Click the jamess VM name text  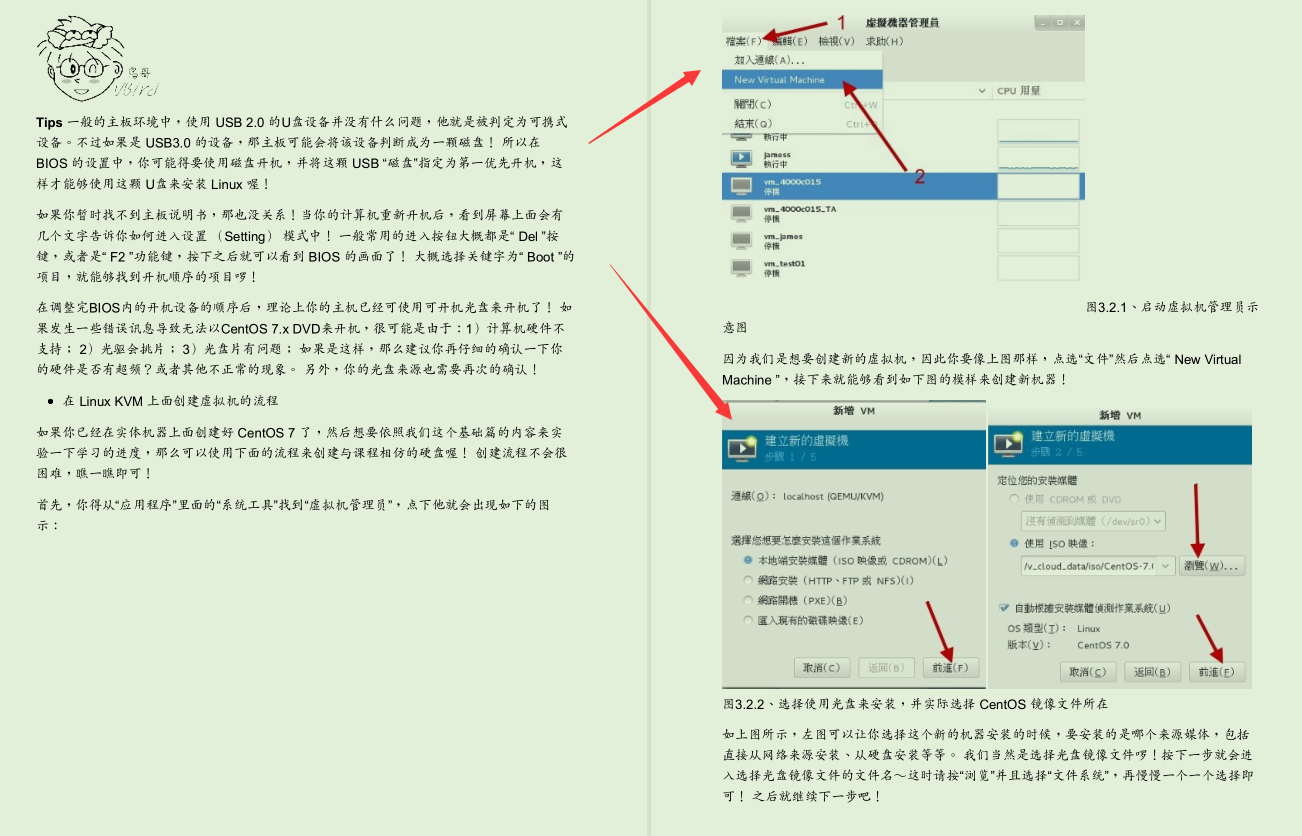tap(777, 154)
